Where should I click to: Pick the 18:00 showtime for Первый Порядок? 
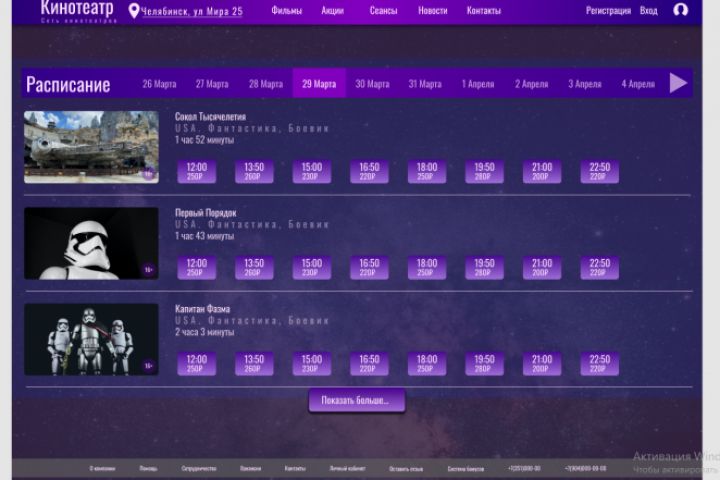pos(427,267)
